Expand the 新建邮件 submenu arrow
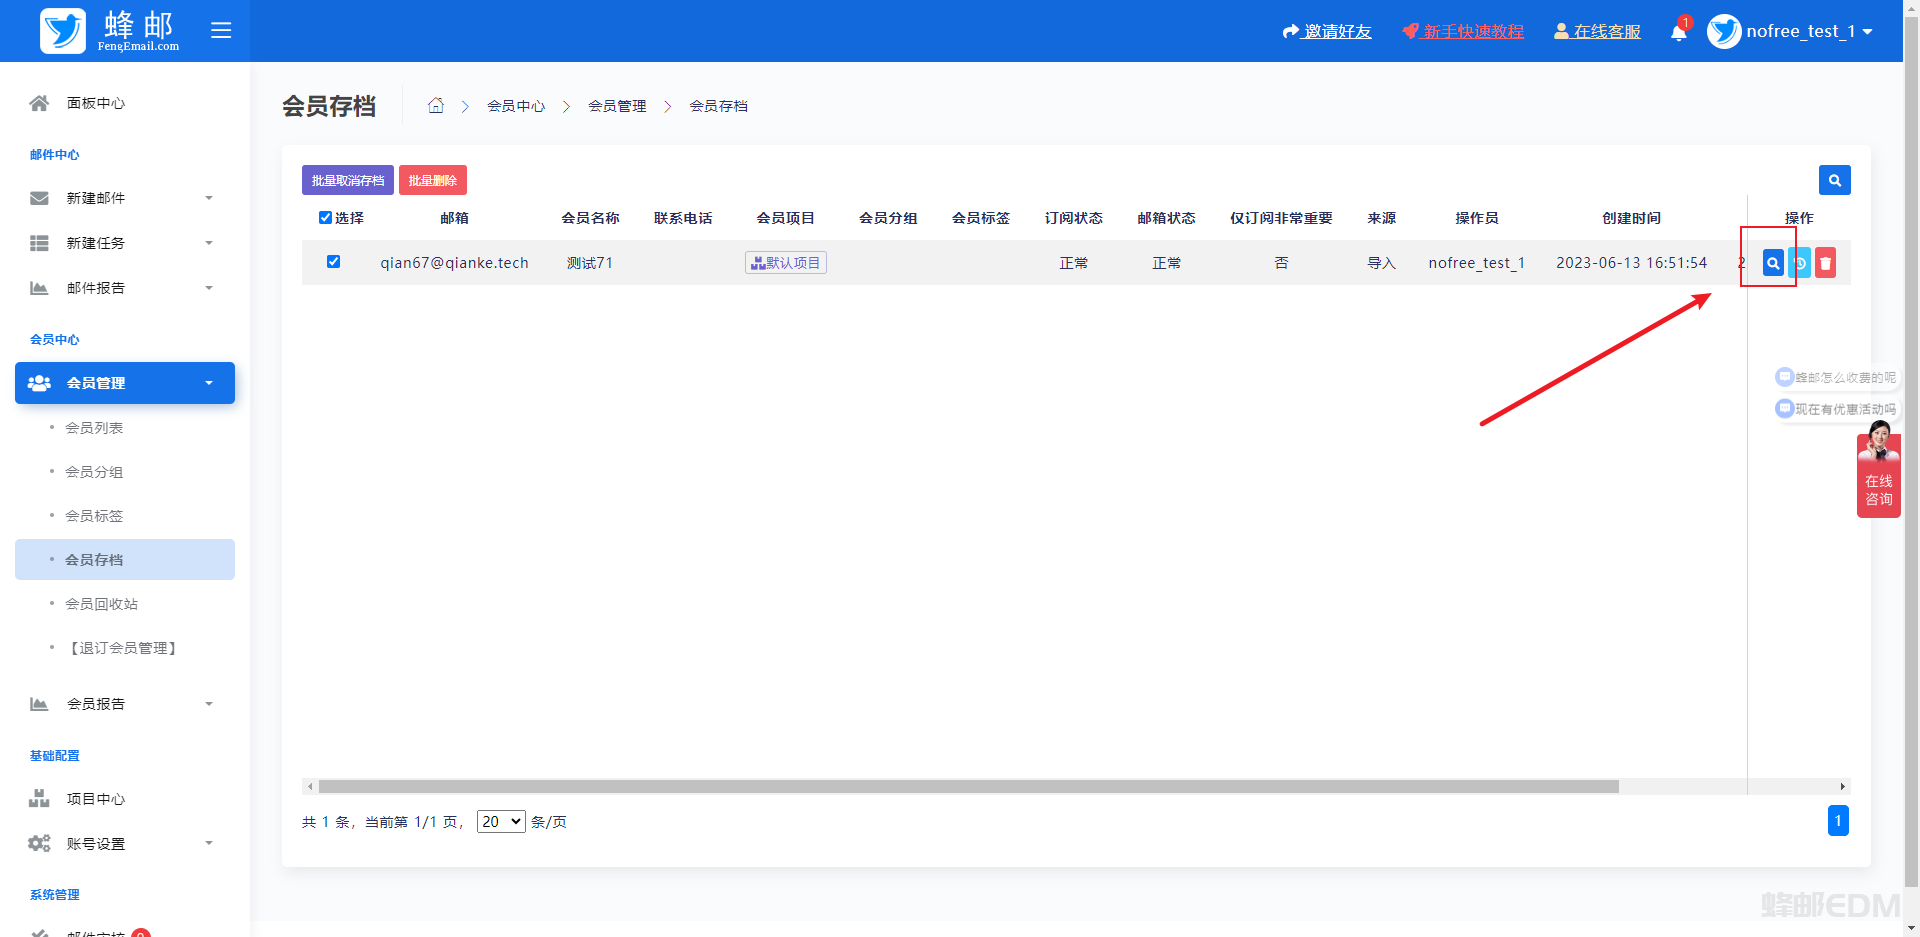This screenshot has width=1920, height=937. (x=209, y=198)
